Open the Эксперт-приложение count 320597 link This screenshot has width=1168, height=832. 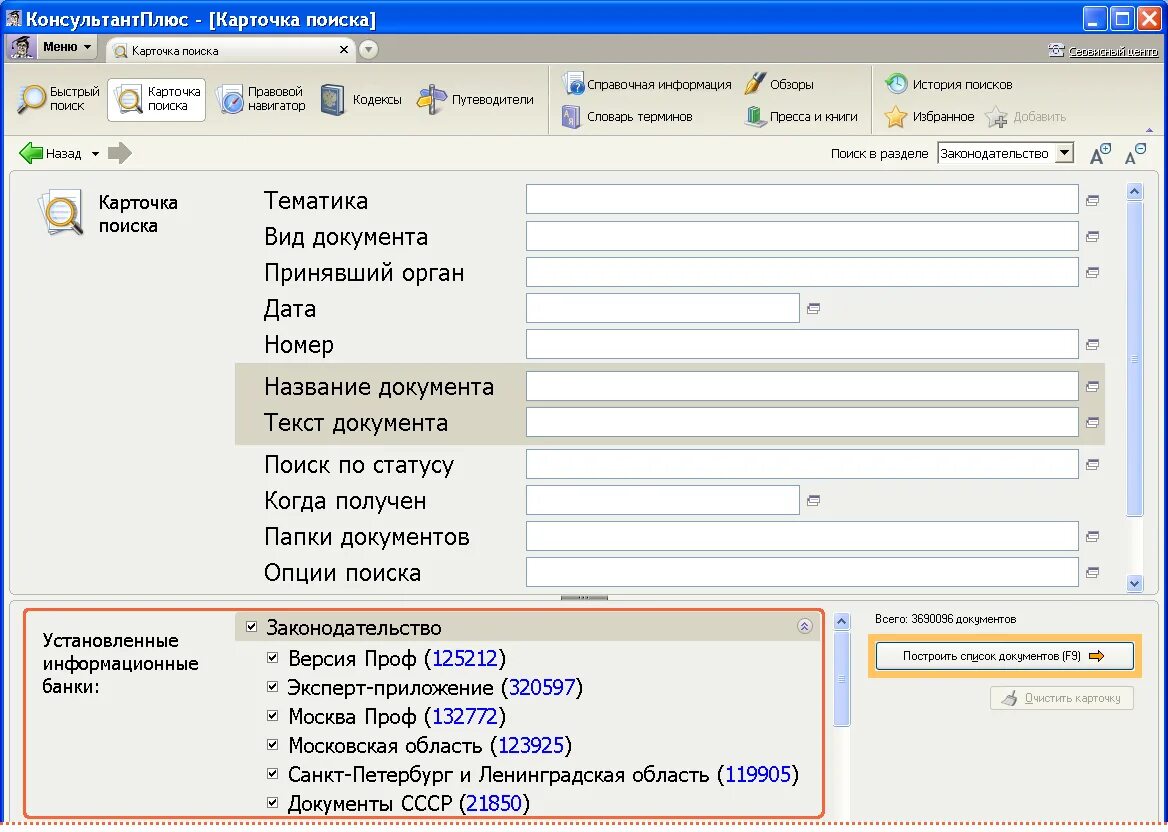542,687
